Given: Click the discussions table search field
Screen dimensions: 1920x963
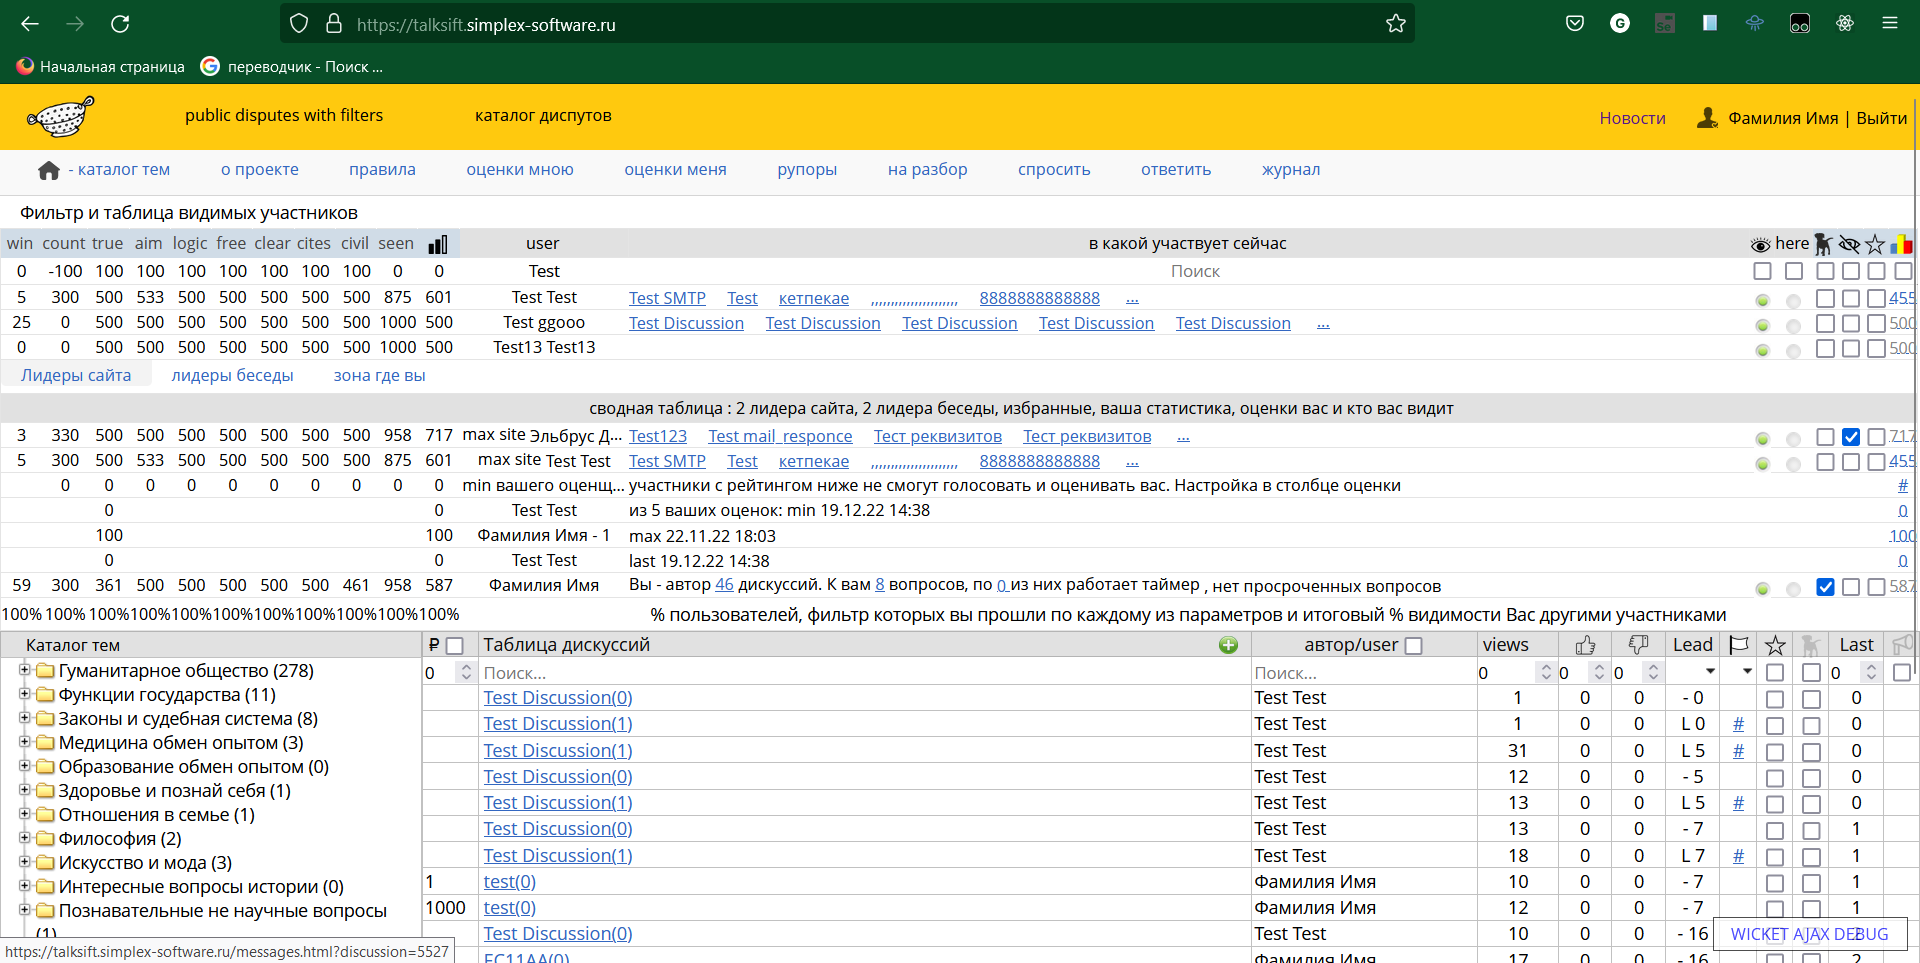Looking at the screenshot, I should point(865,673).
